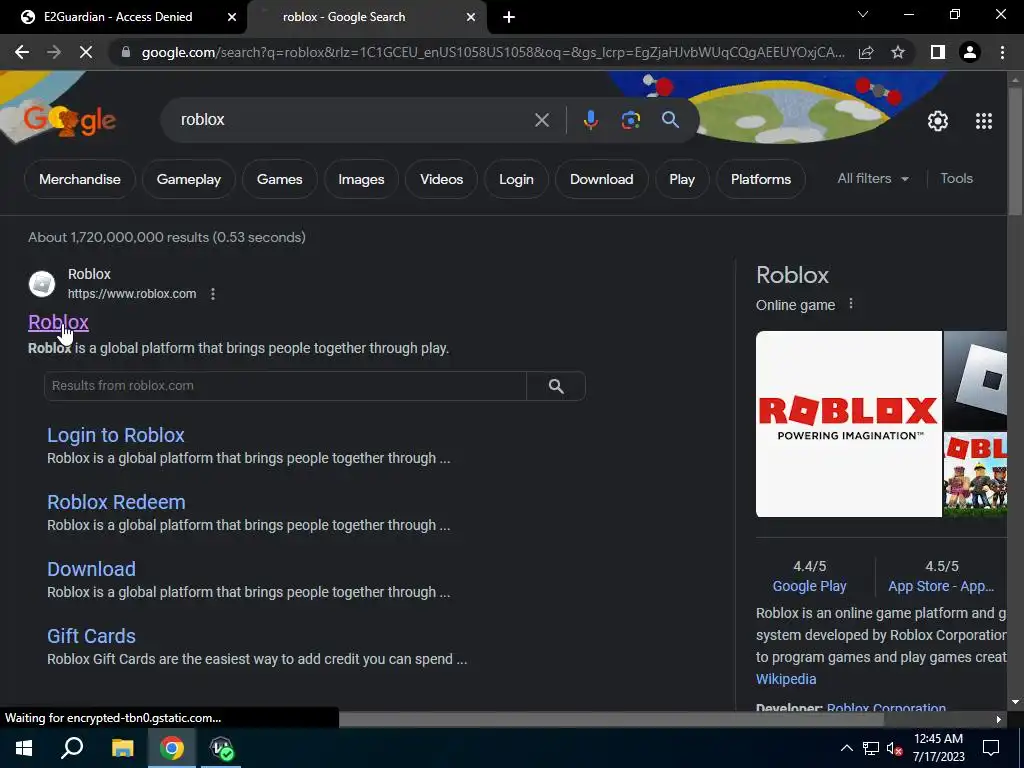Close the E2Guardian Access Denied tab
1024x768 pixels.
click(232, 17)
